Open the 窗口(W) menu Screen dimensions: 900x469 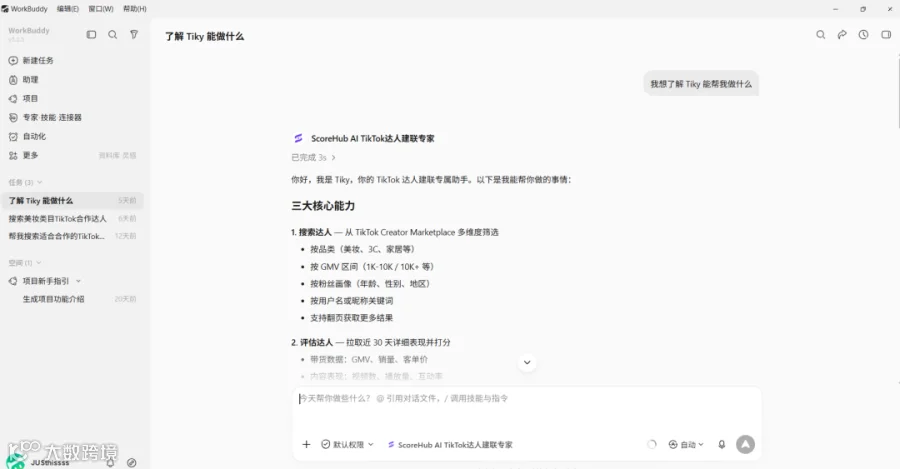click(x=100, y=9)
